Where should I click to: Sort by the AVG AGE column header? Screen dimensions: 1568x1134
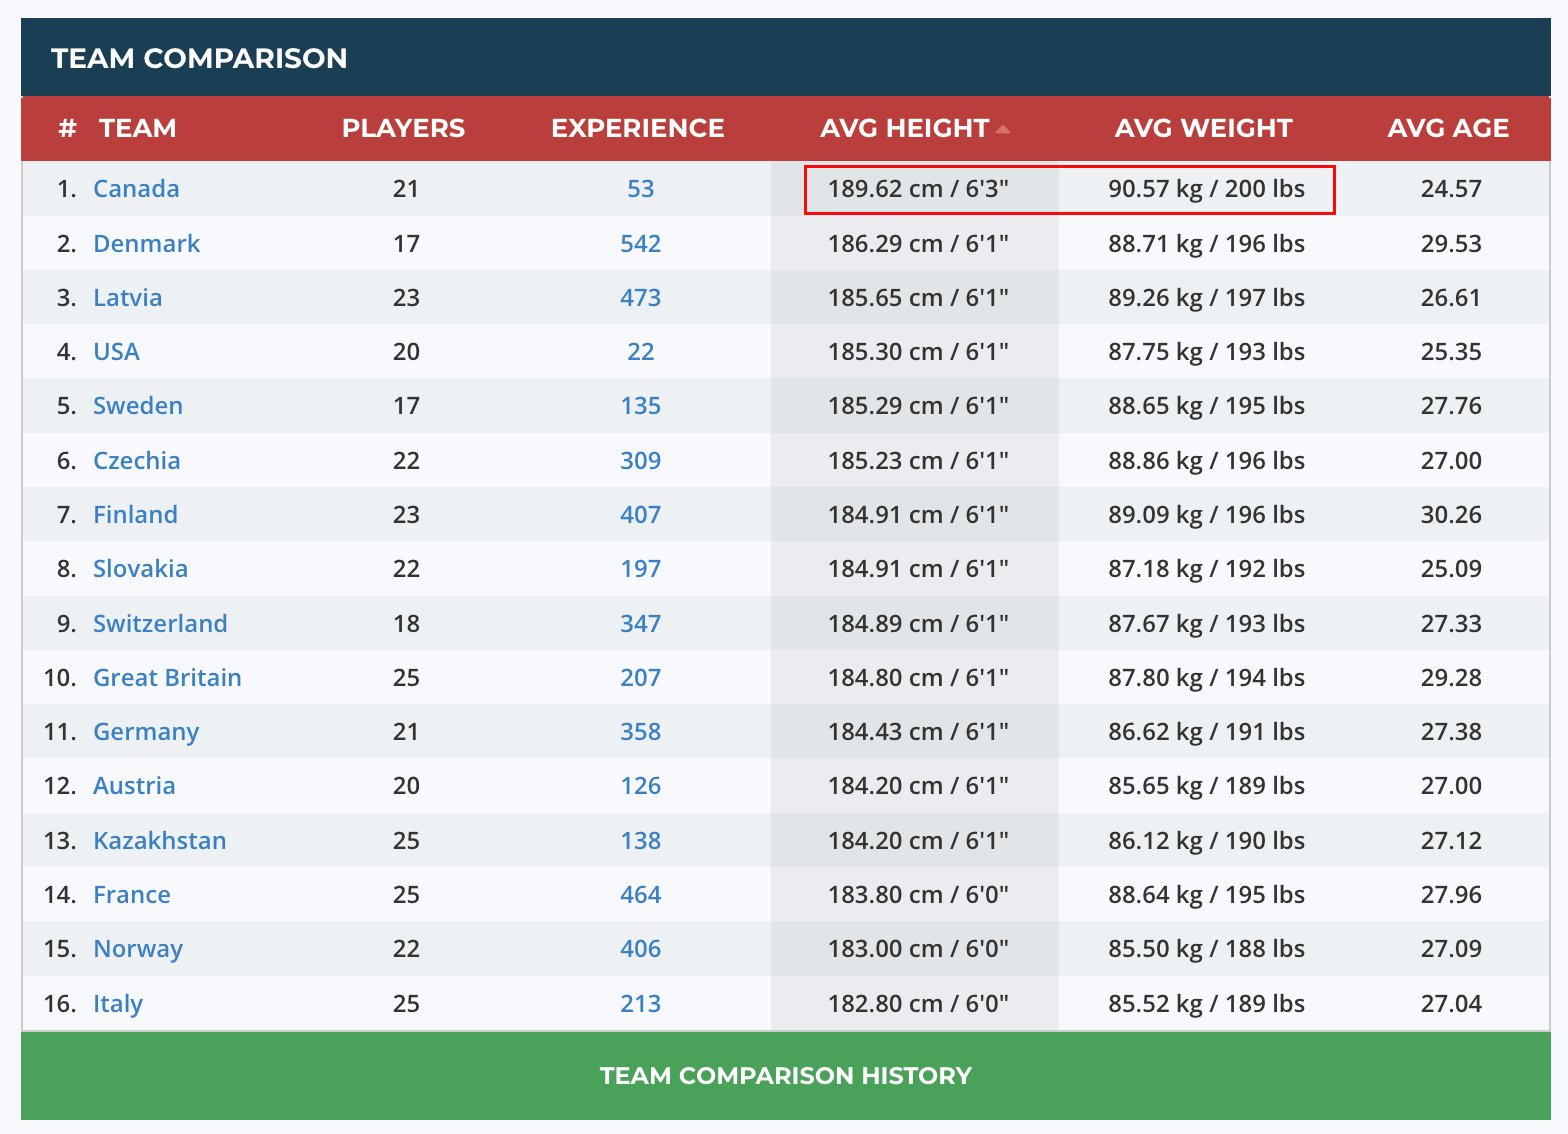(1449, 128)
